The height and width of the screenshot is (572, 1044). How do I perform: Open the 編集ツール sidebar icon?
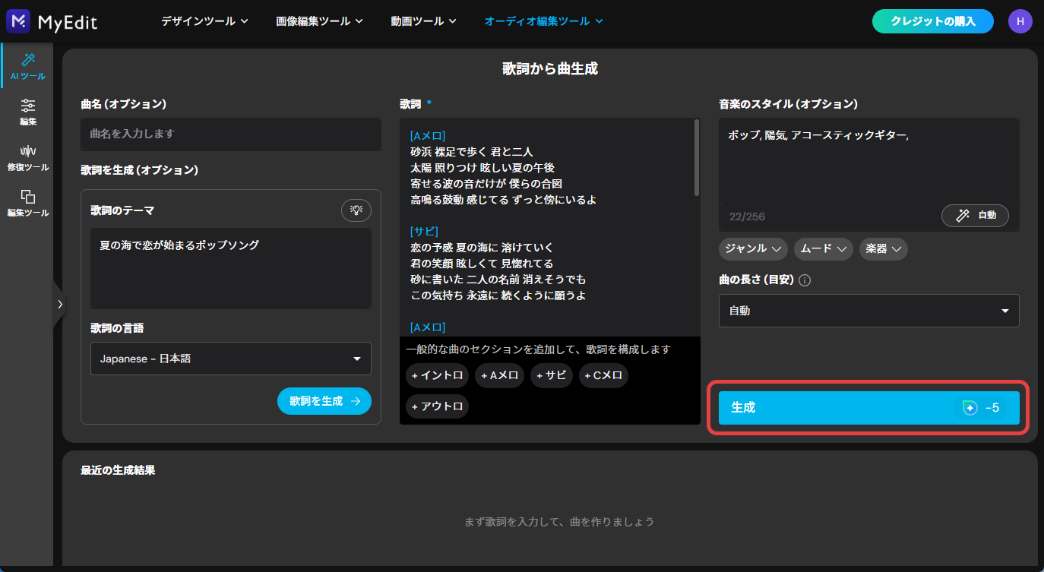[x=28, y=203]
